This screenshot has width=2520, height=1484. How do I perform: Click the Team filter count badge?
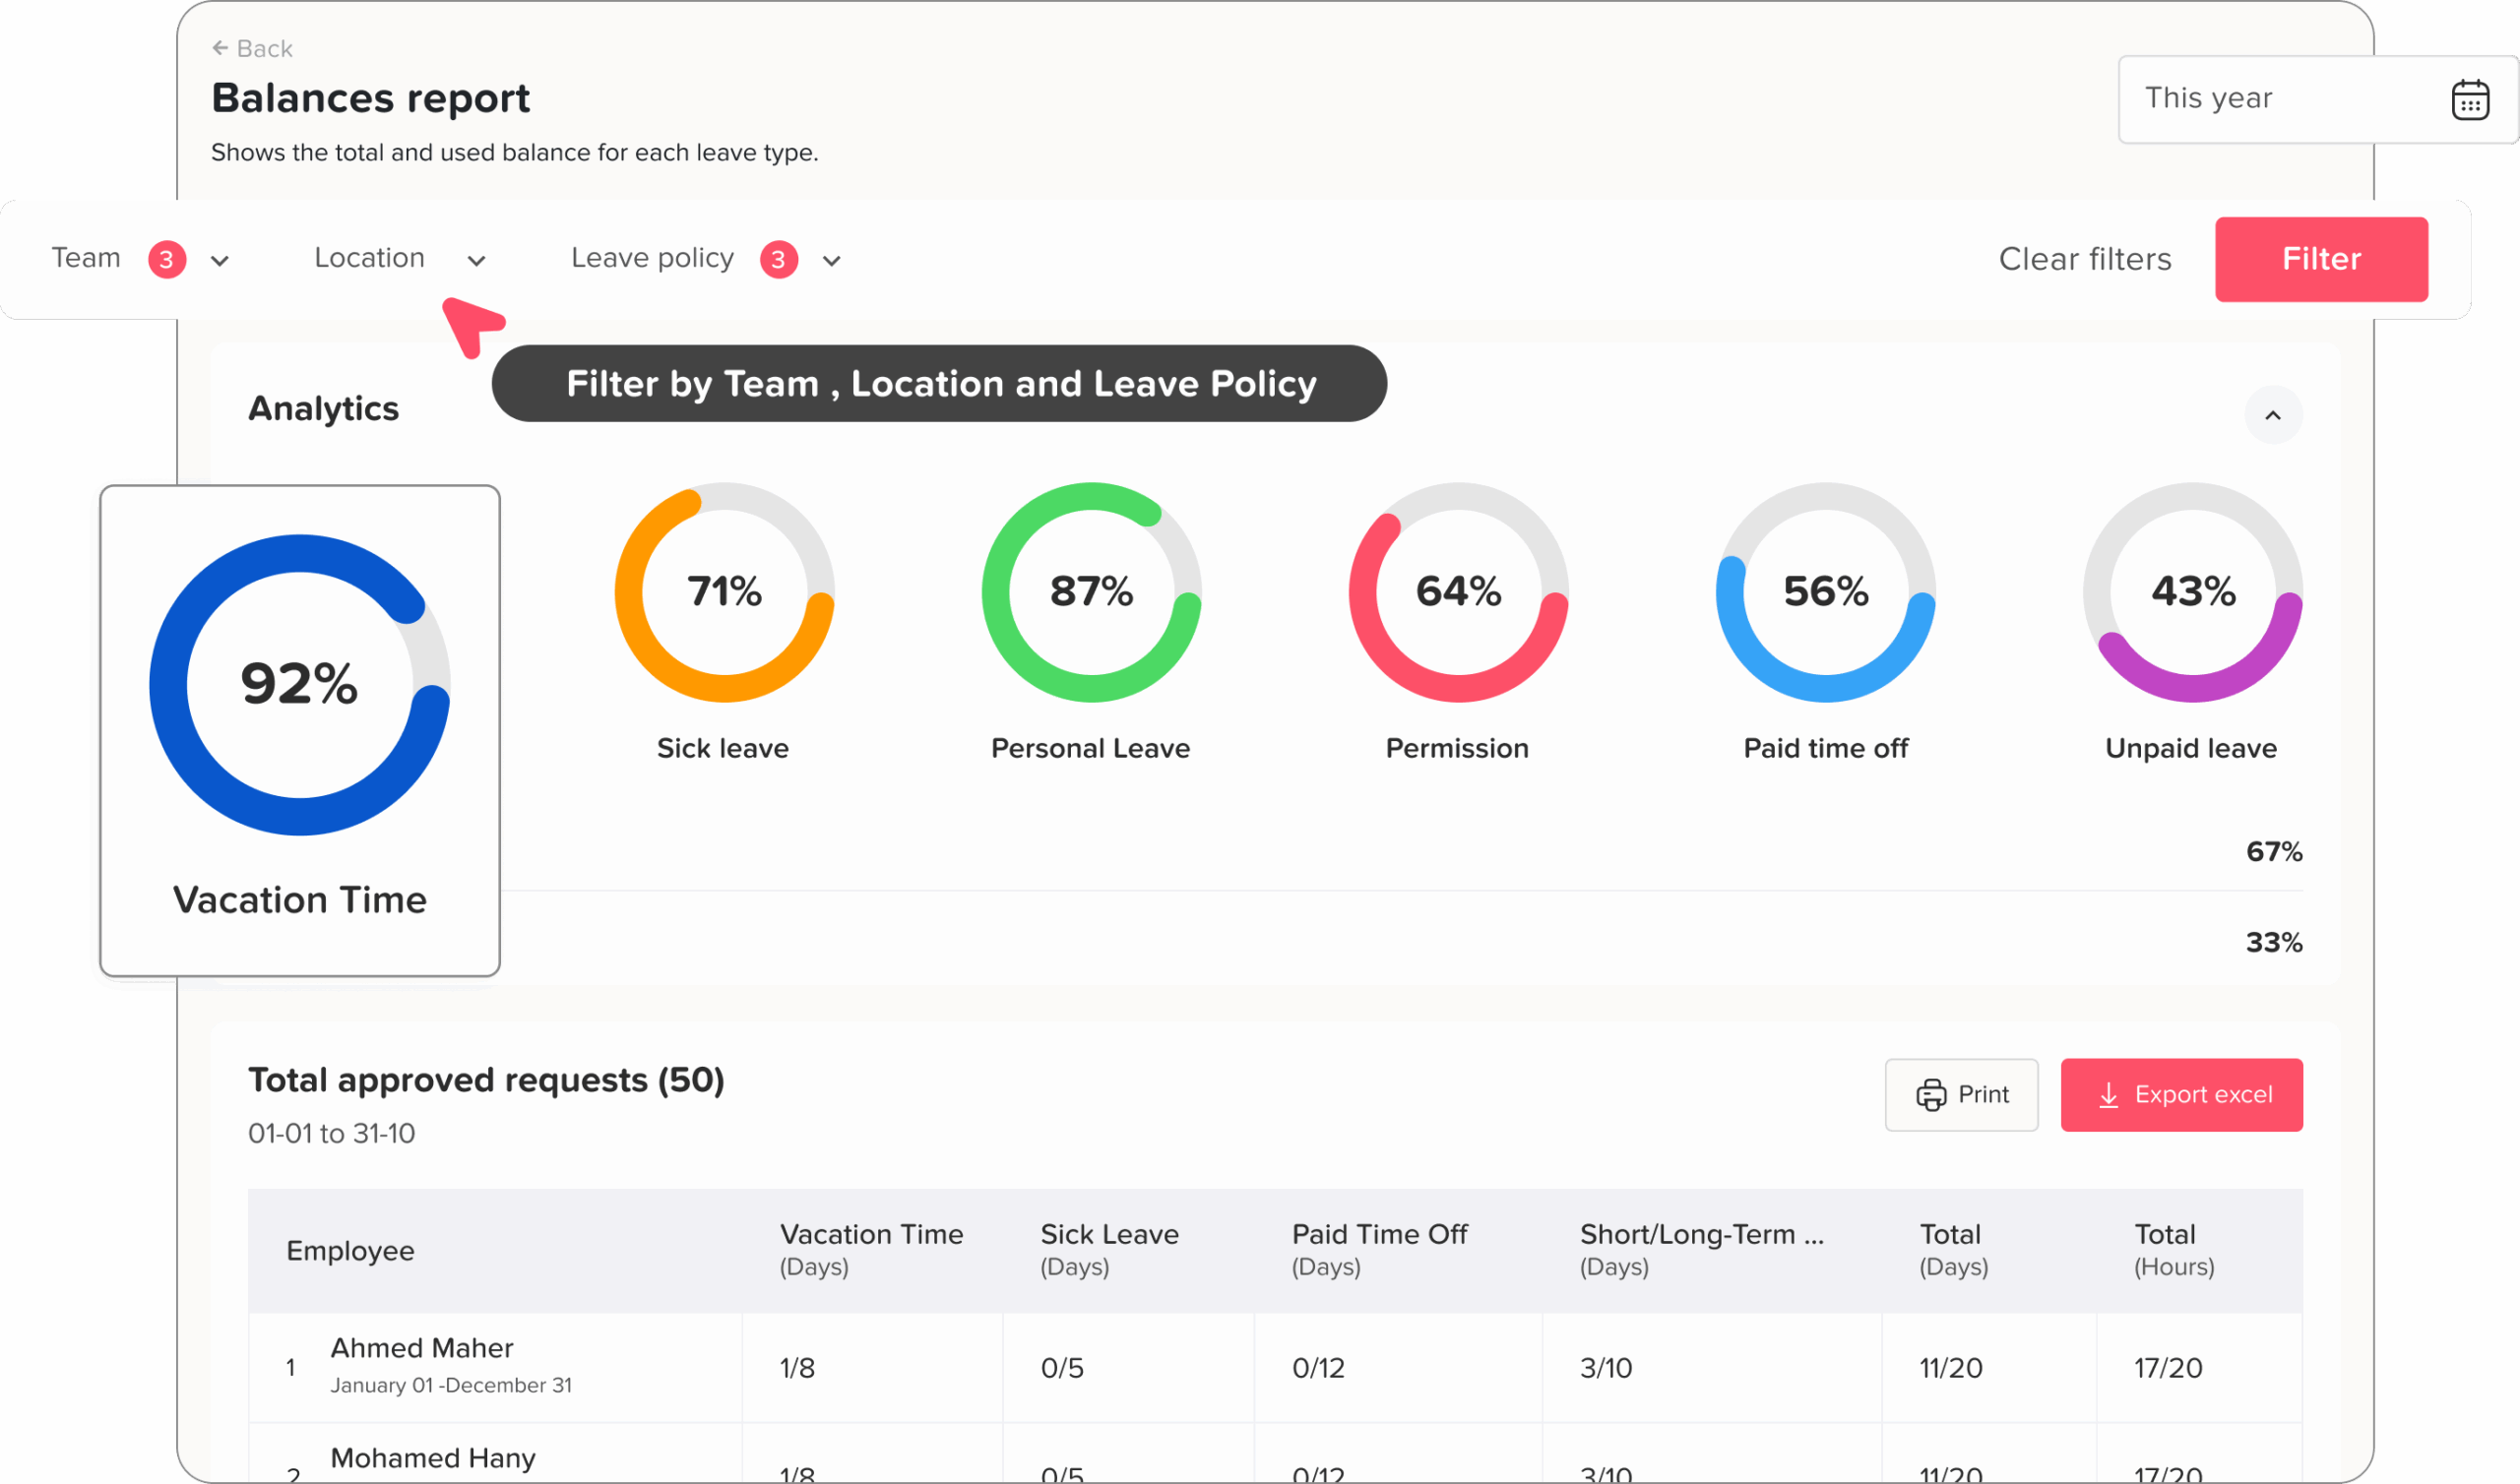tap(167, 260)
